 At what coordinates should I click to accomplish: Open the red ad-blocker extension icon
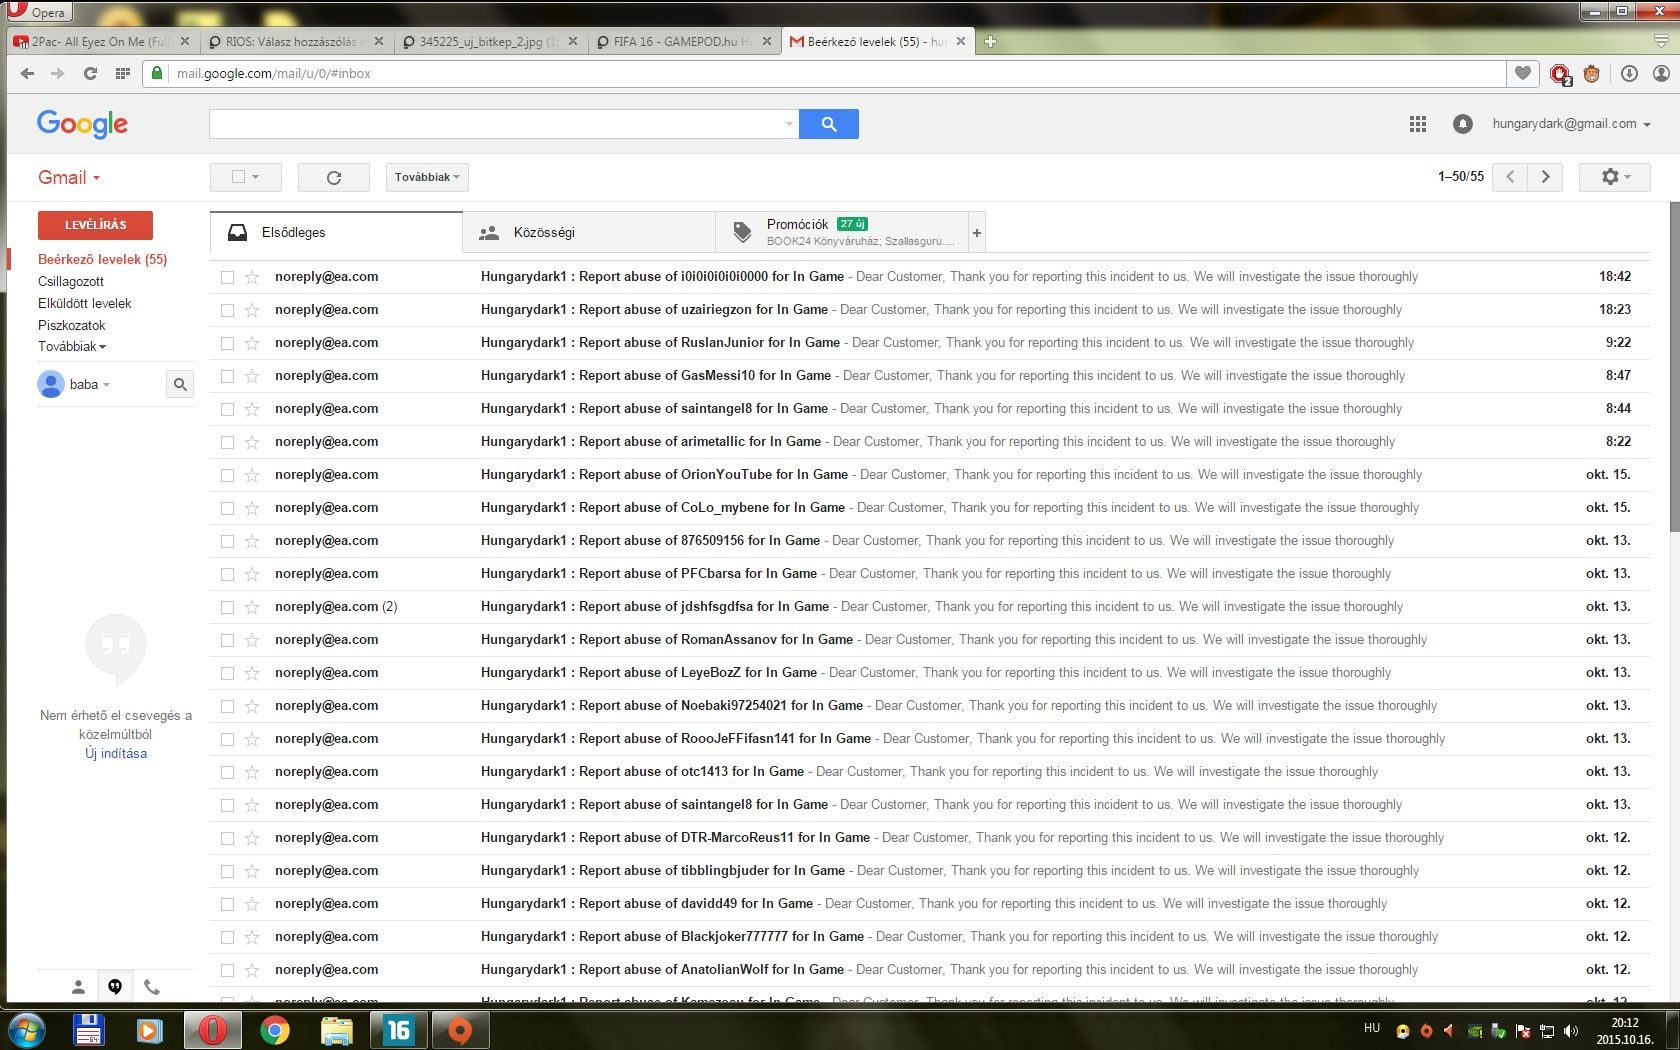click(1559, 73)
